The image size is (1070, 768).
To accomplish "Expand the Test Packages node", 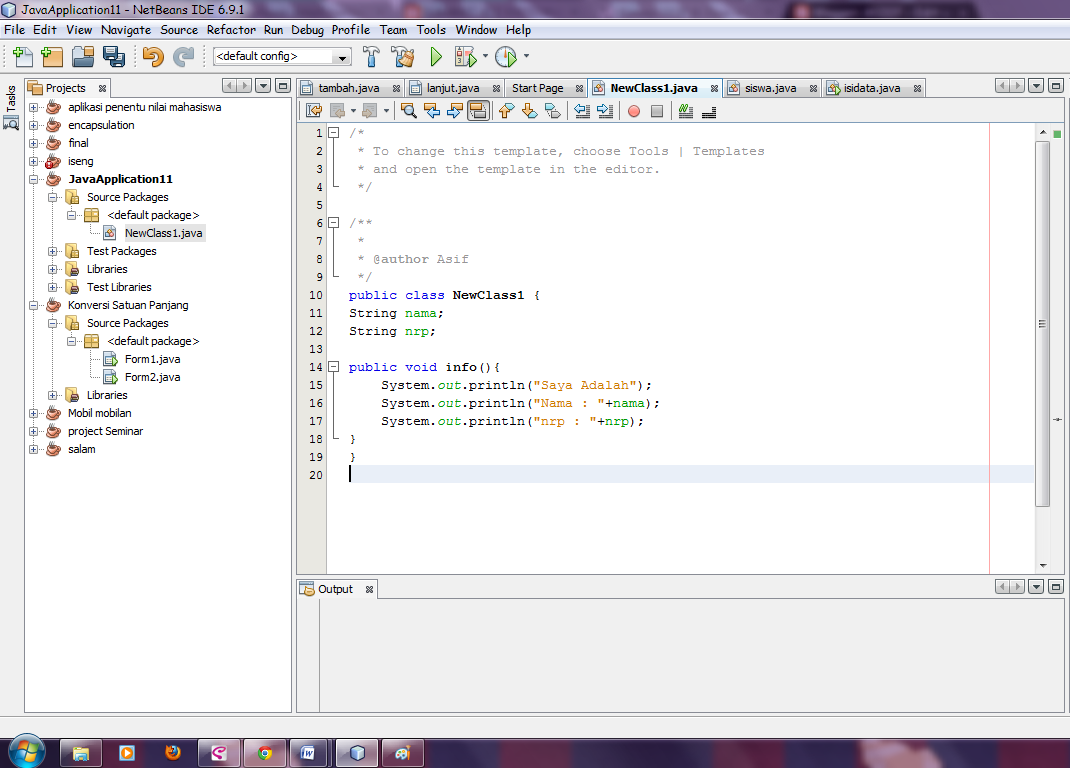I will coord(53,251).
